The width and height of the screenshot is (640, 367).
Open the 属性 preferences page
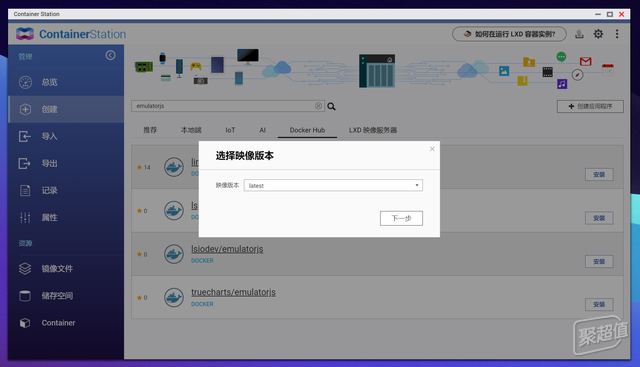pyautogui.click(x=66, y=217)
